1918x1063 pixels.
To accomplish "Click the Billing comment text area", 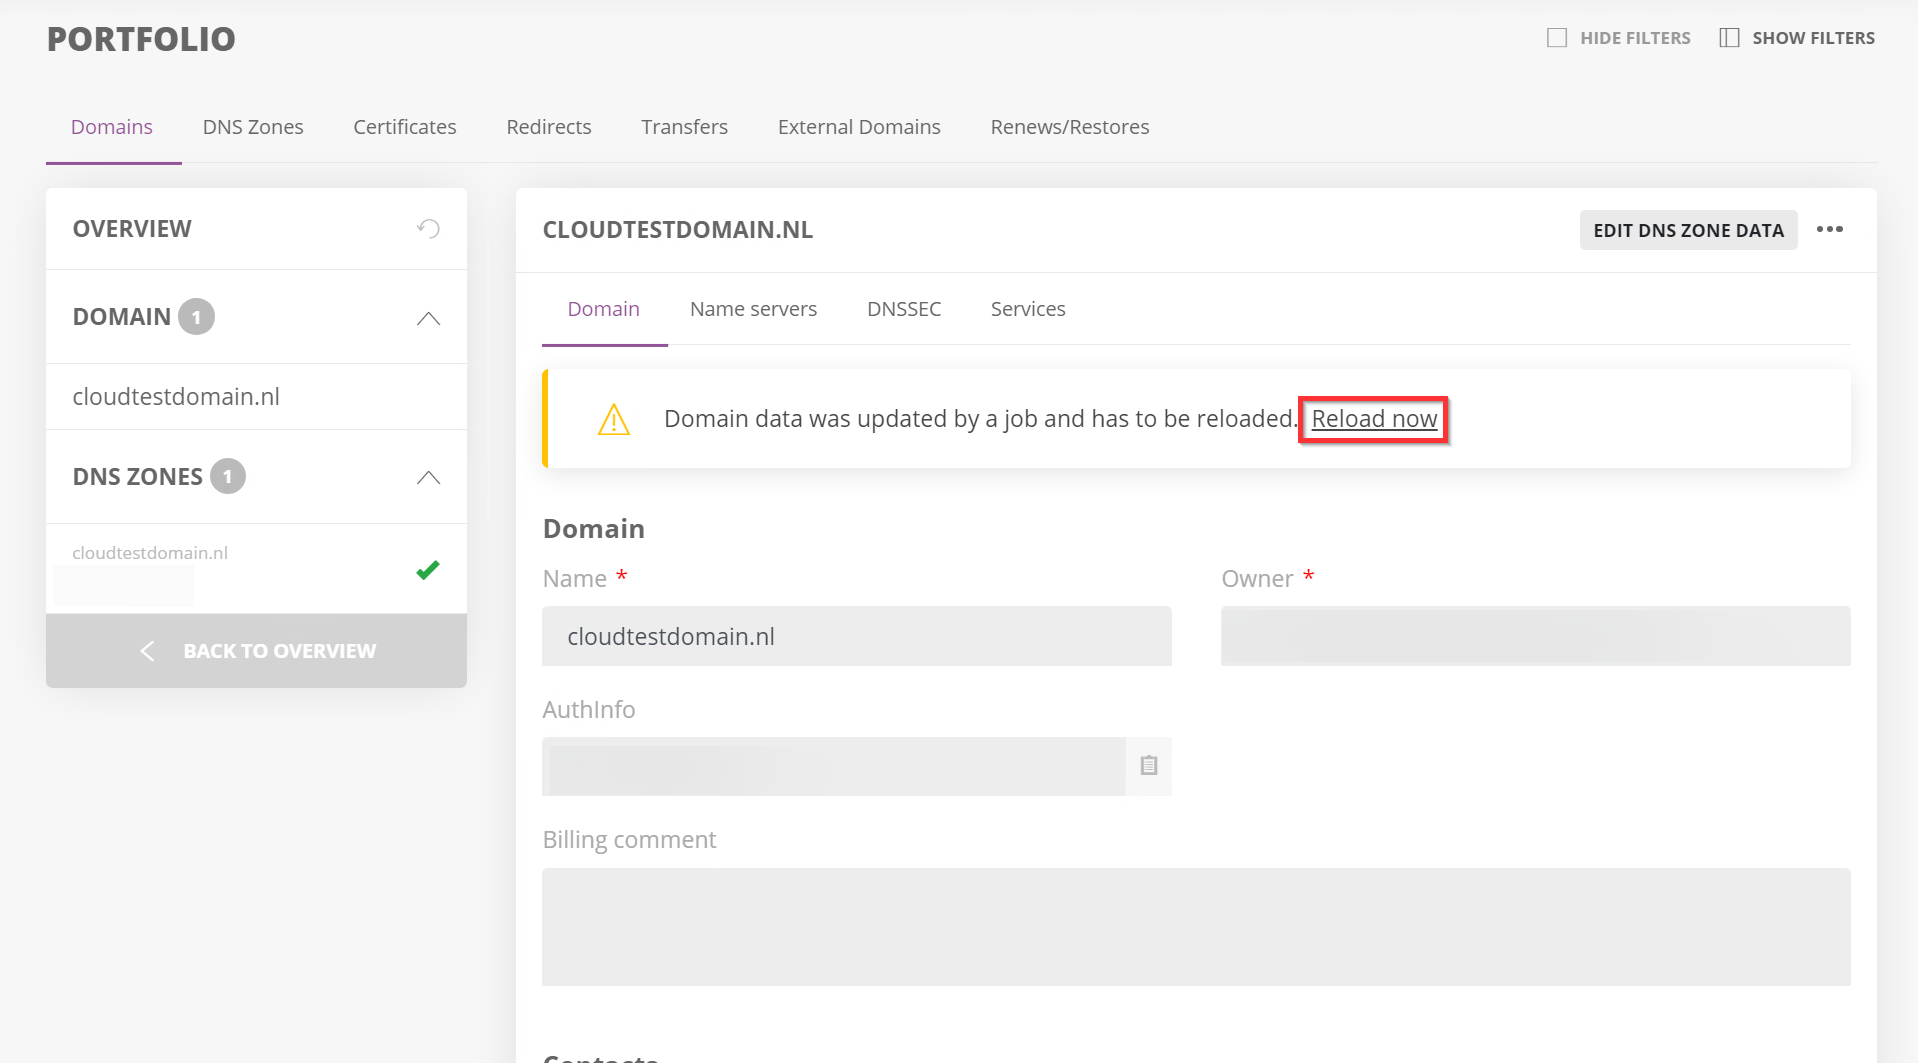I will pyautogui.click(x=1196, y=927).
